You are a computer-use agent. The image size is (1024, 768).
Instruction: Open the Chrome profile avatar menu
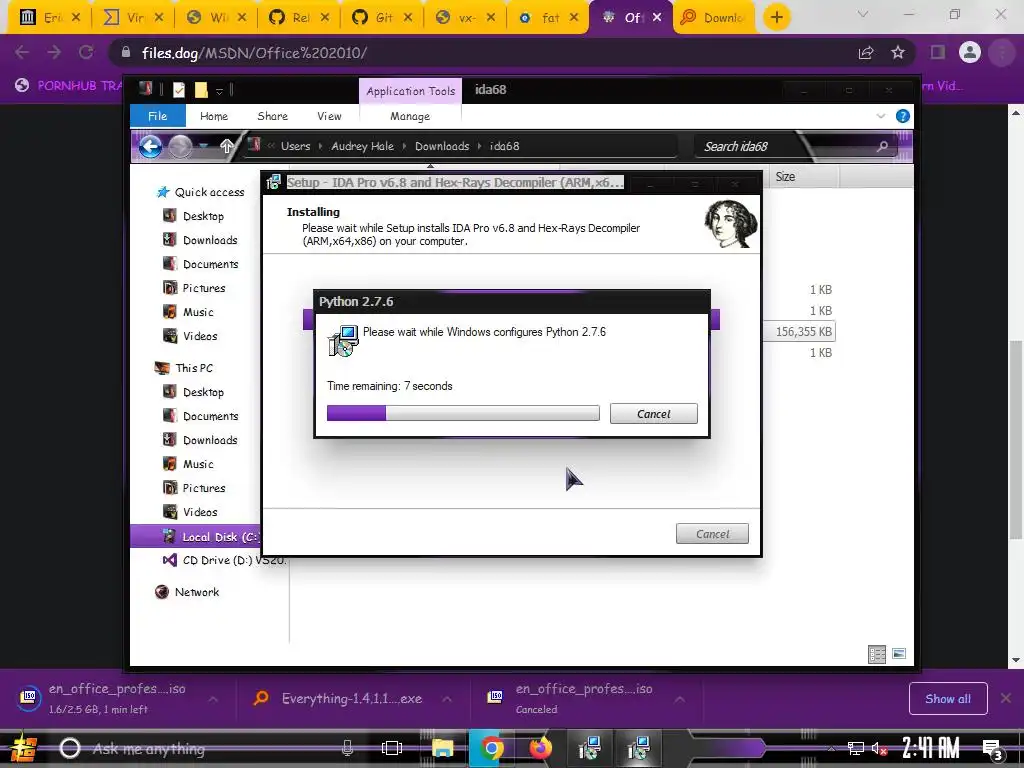coord(970,52)
